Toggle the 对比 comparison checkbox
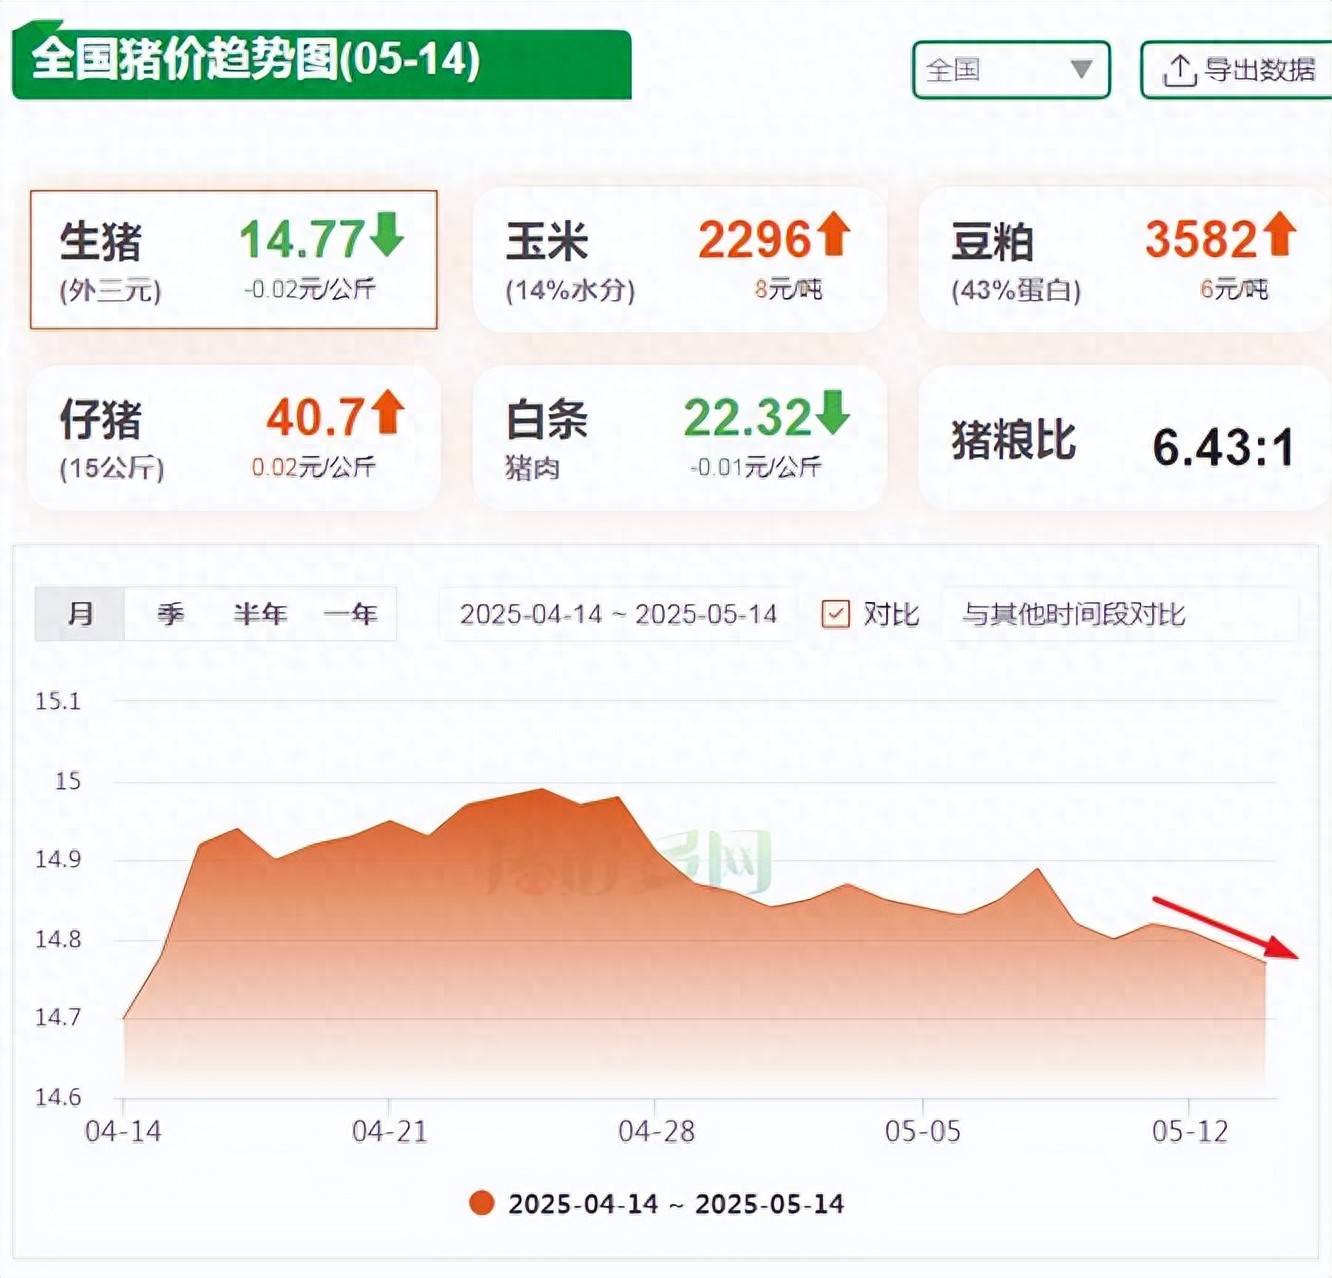This screenshot has width=1332, height=1278. click(x=835, y=613)
